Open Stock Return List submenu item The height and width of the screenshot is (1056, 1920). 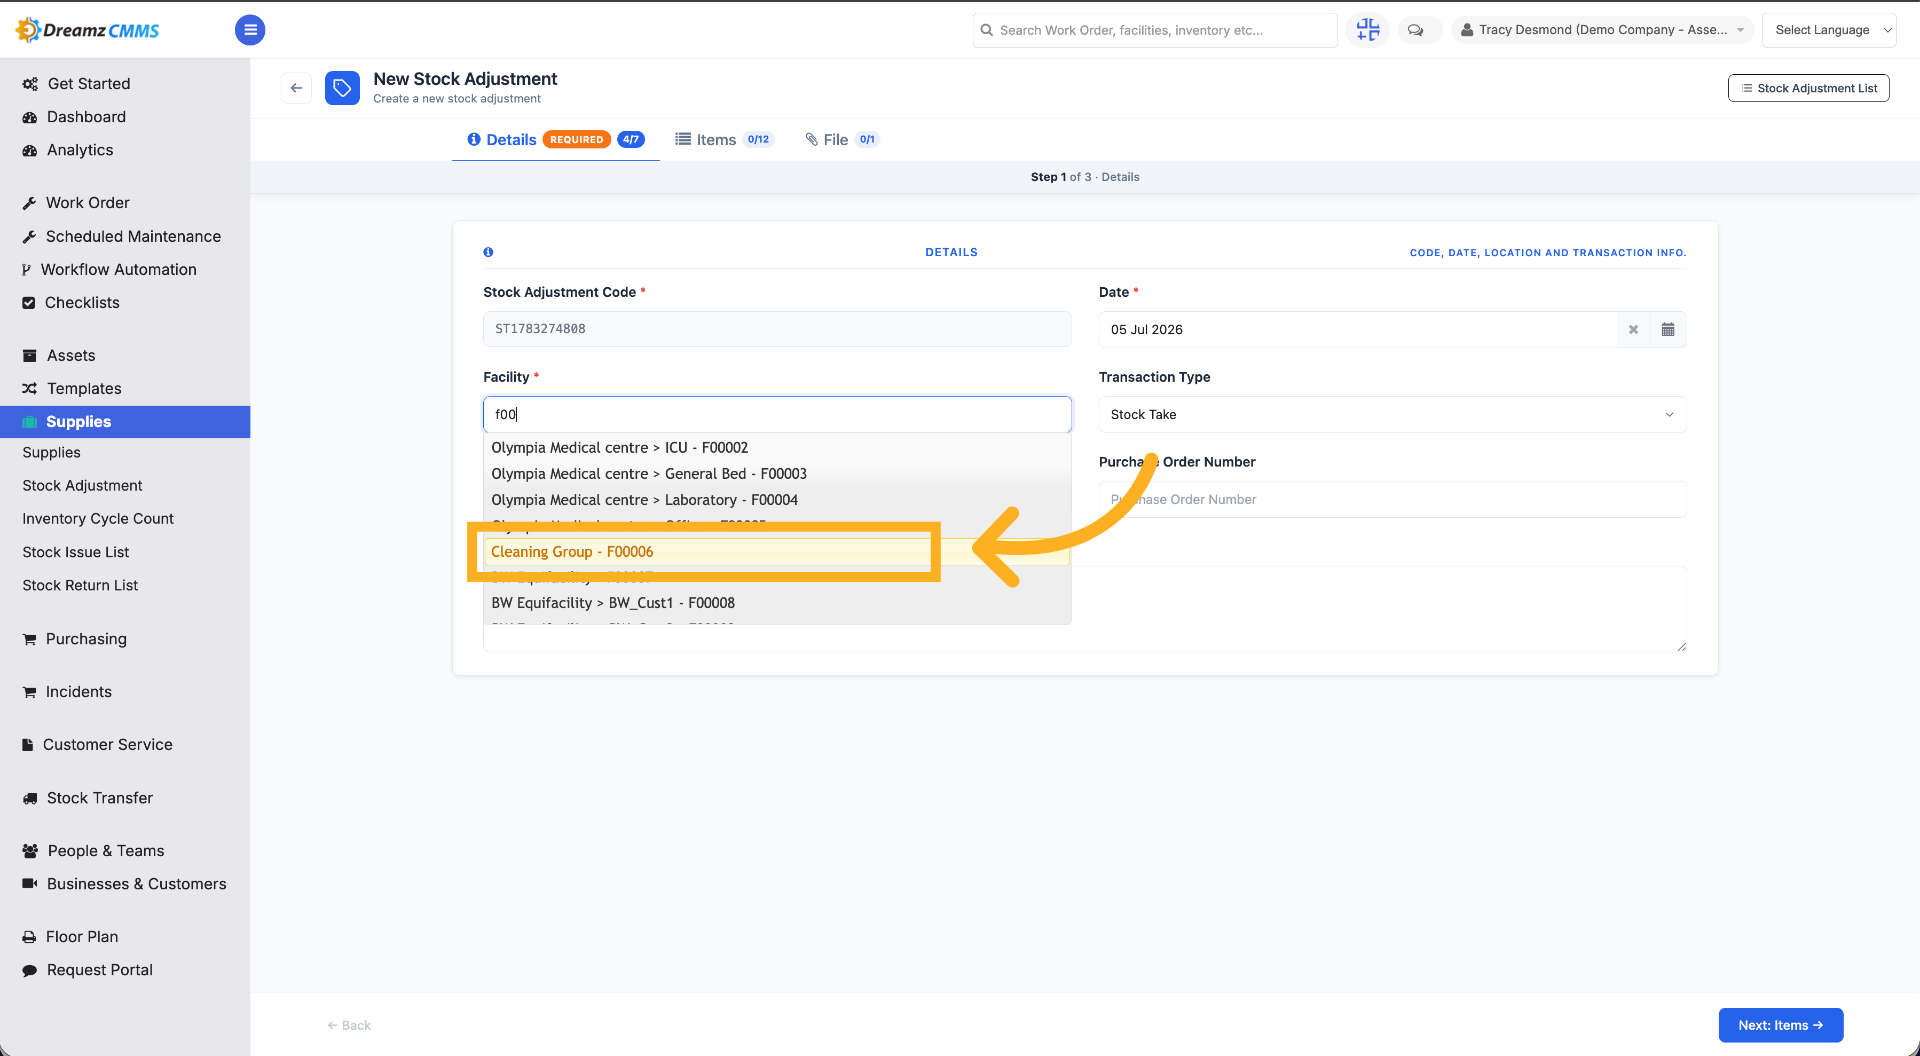[x=80, y=585]
